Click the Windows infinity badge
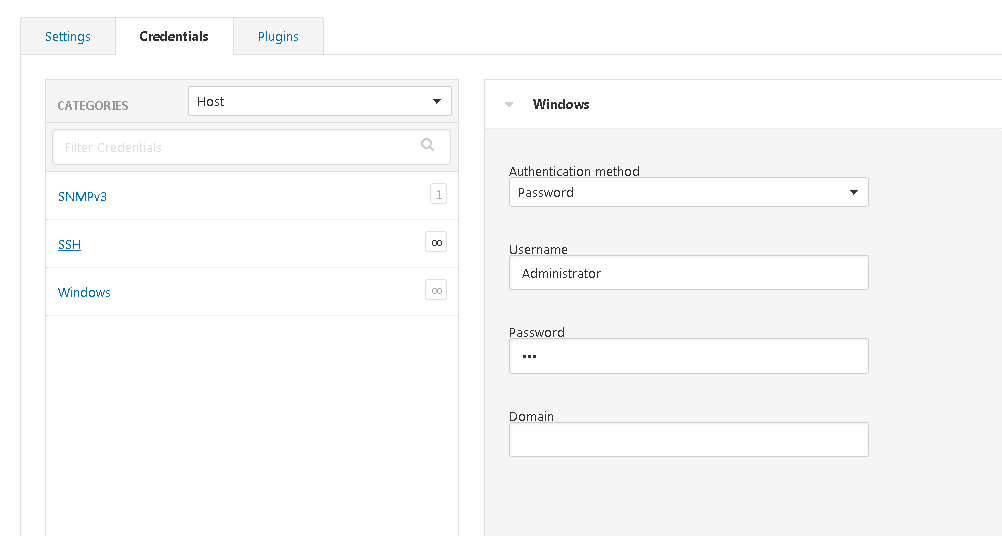The height and width of the screenshot is (536, 1002). pyautogui.click(x=436, y=290)
